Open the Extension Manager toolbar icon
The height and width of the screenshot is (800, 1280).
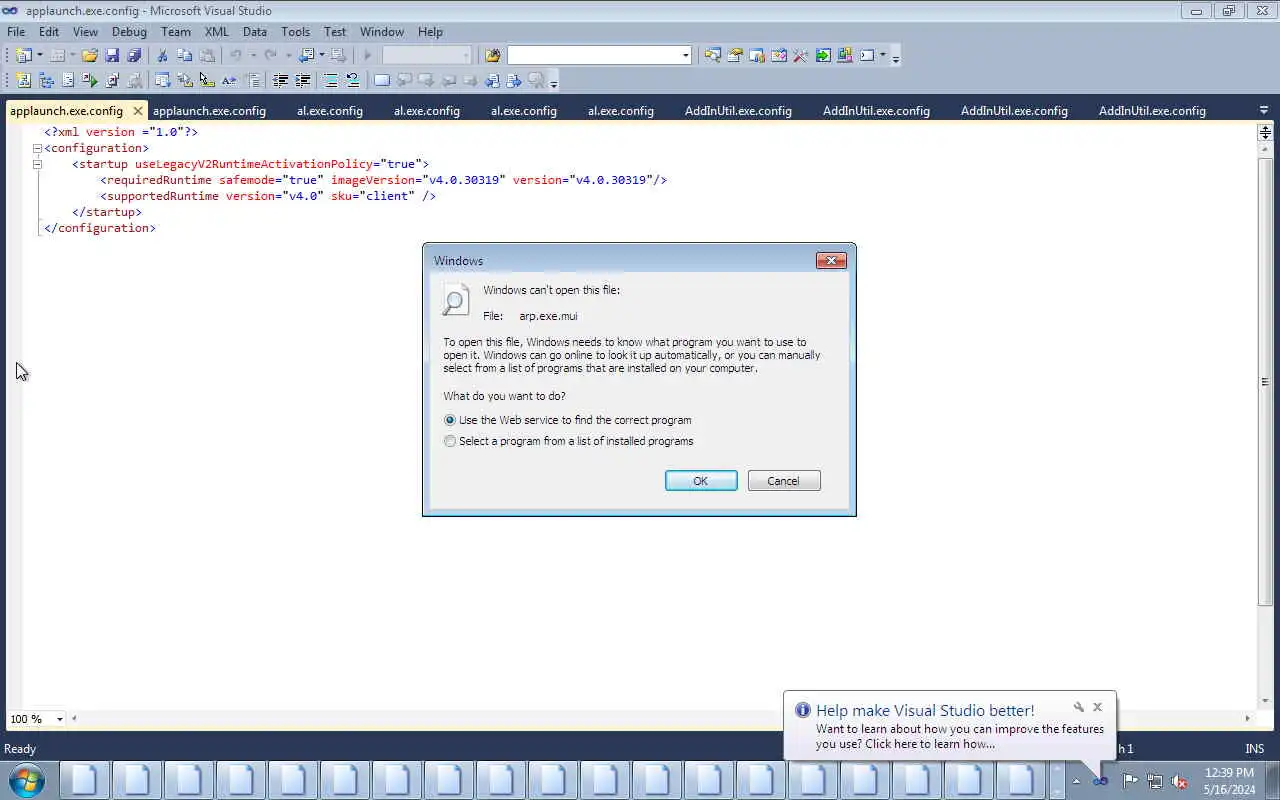pos(845,55)
